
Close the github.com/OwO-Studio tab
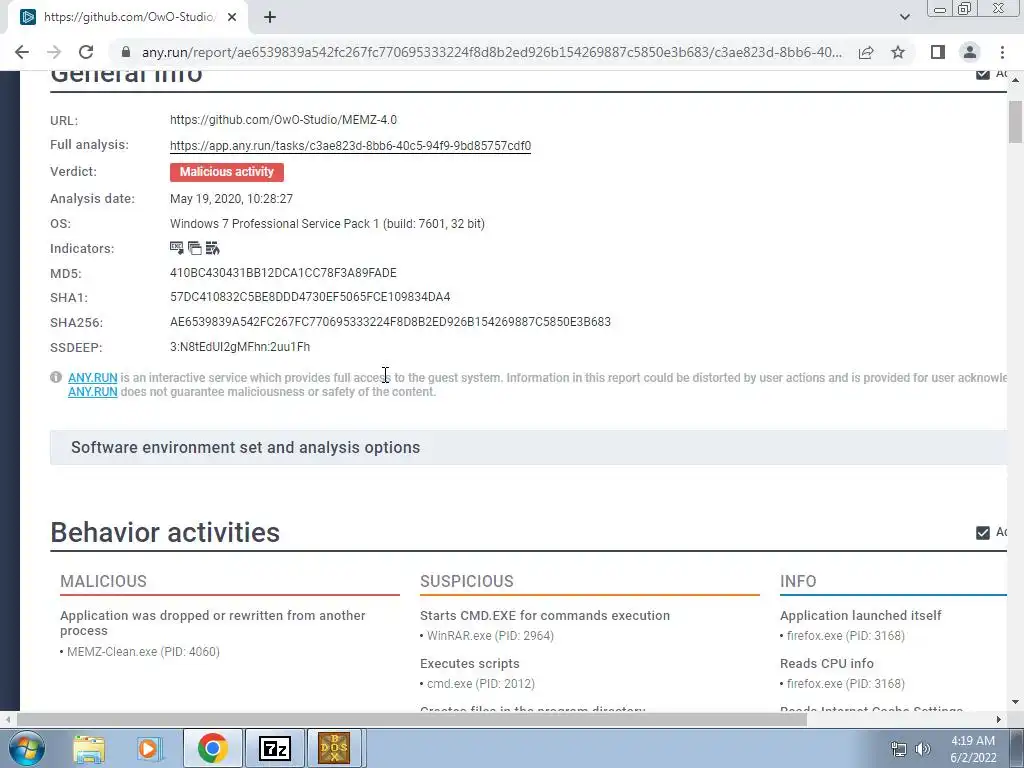tap(232, 17)
